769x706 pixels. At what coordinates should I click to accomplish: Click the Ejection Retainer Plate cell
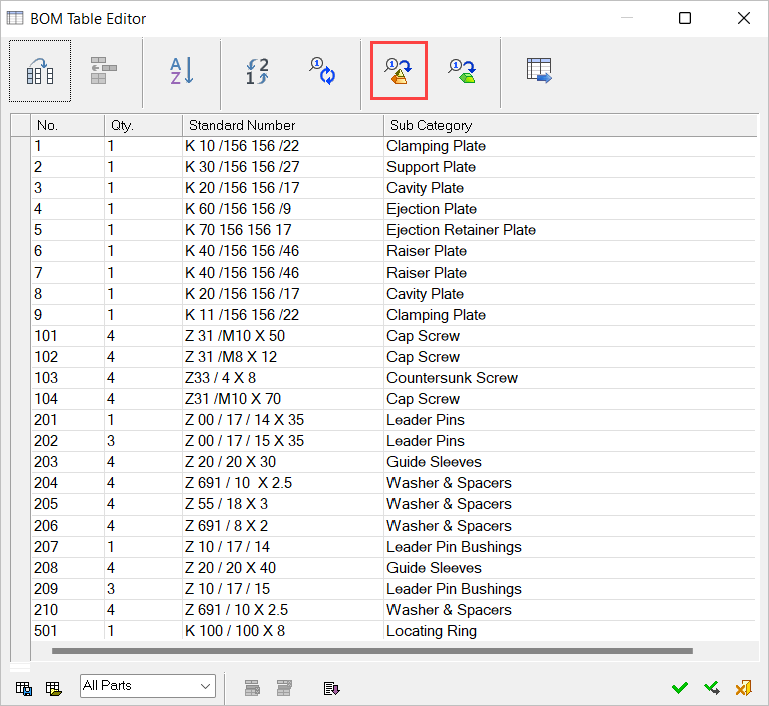(460, 230)
